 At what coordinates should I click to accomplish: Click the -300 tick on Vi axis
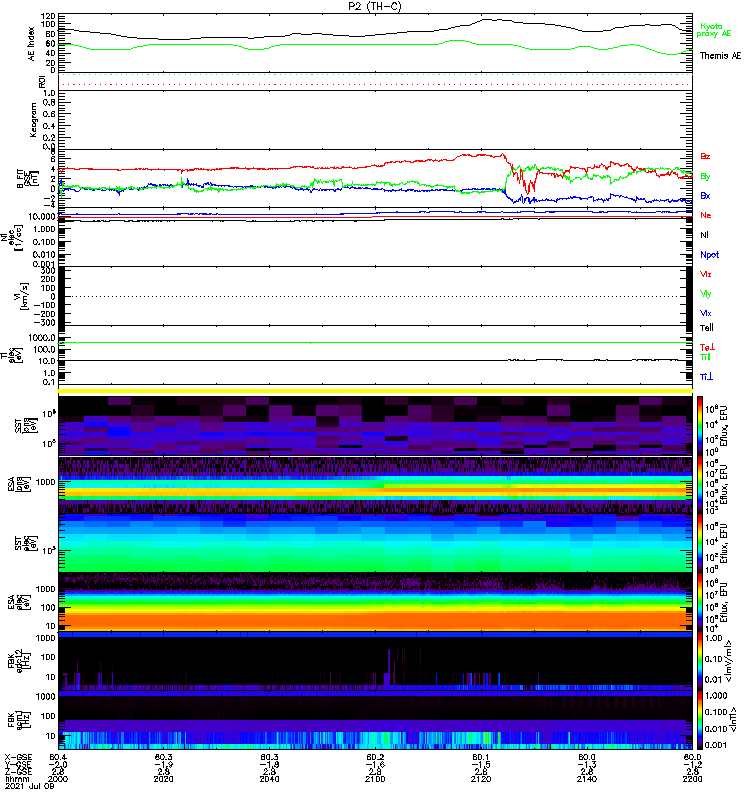click(45, 322)
